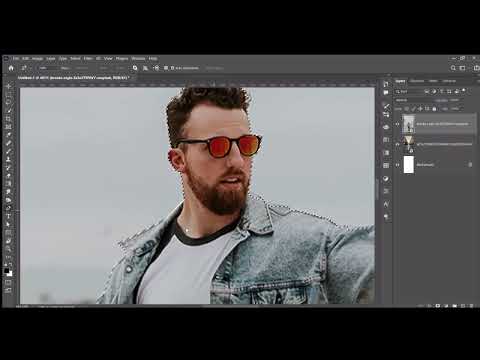Open the Select menu

(75, 58)
